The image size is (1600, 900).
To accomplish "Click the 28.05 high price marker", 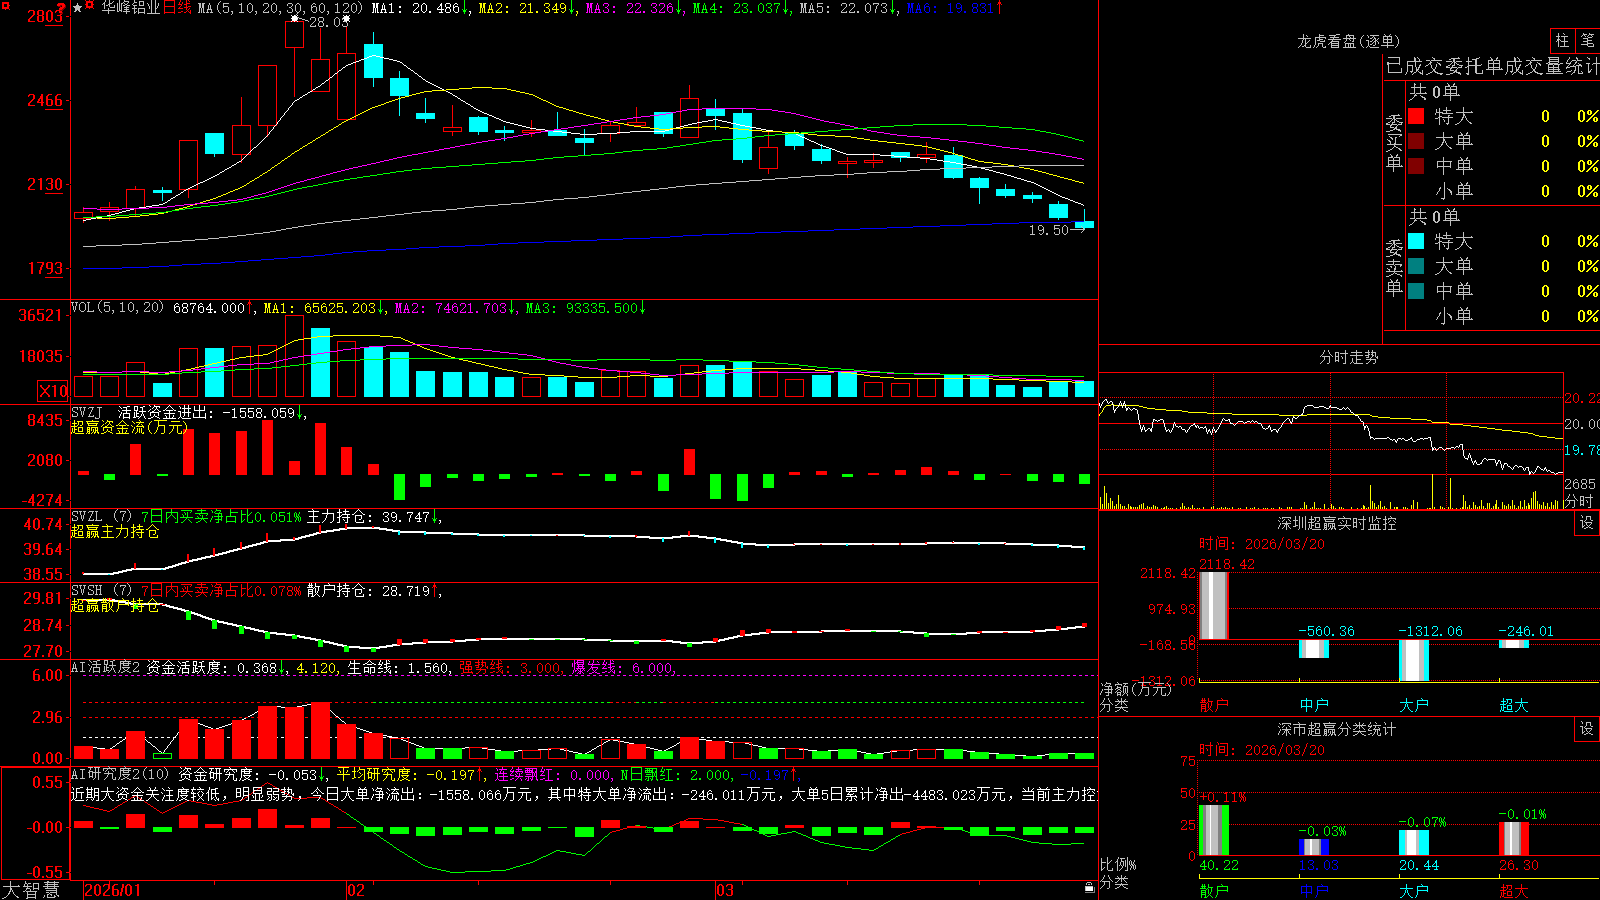I will pyautogui.click(x=329, y=22).
